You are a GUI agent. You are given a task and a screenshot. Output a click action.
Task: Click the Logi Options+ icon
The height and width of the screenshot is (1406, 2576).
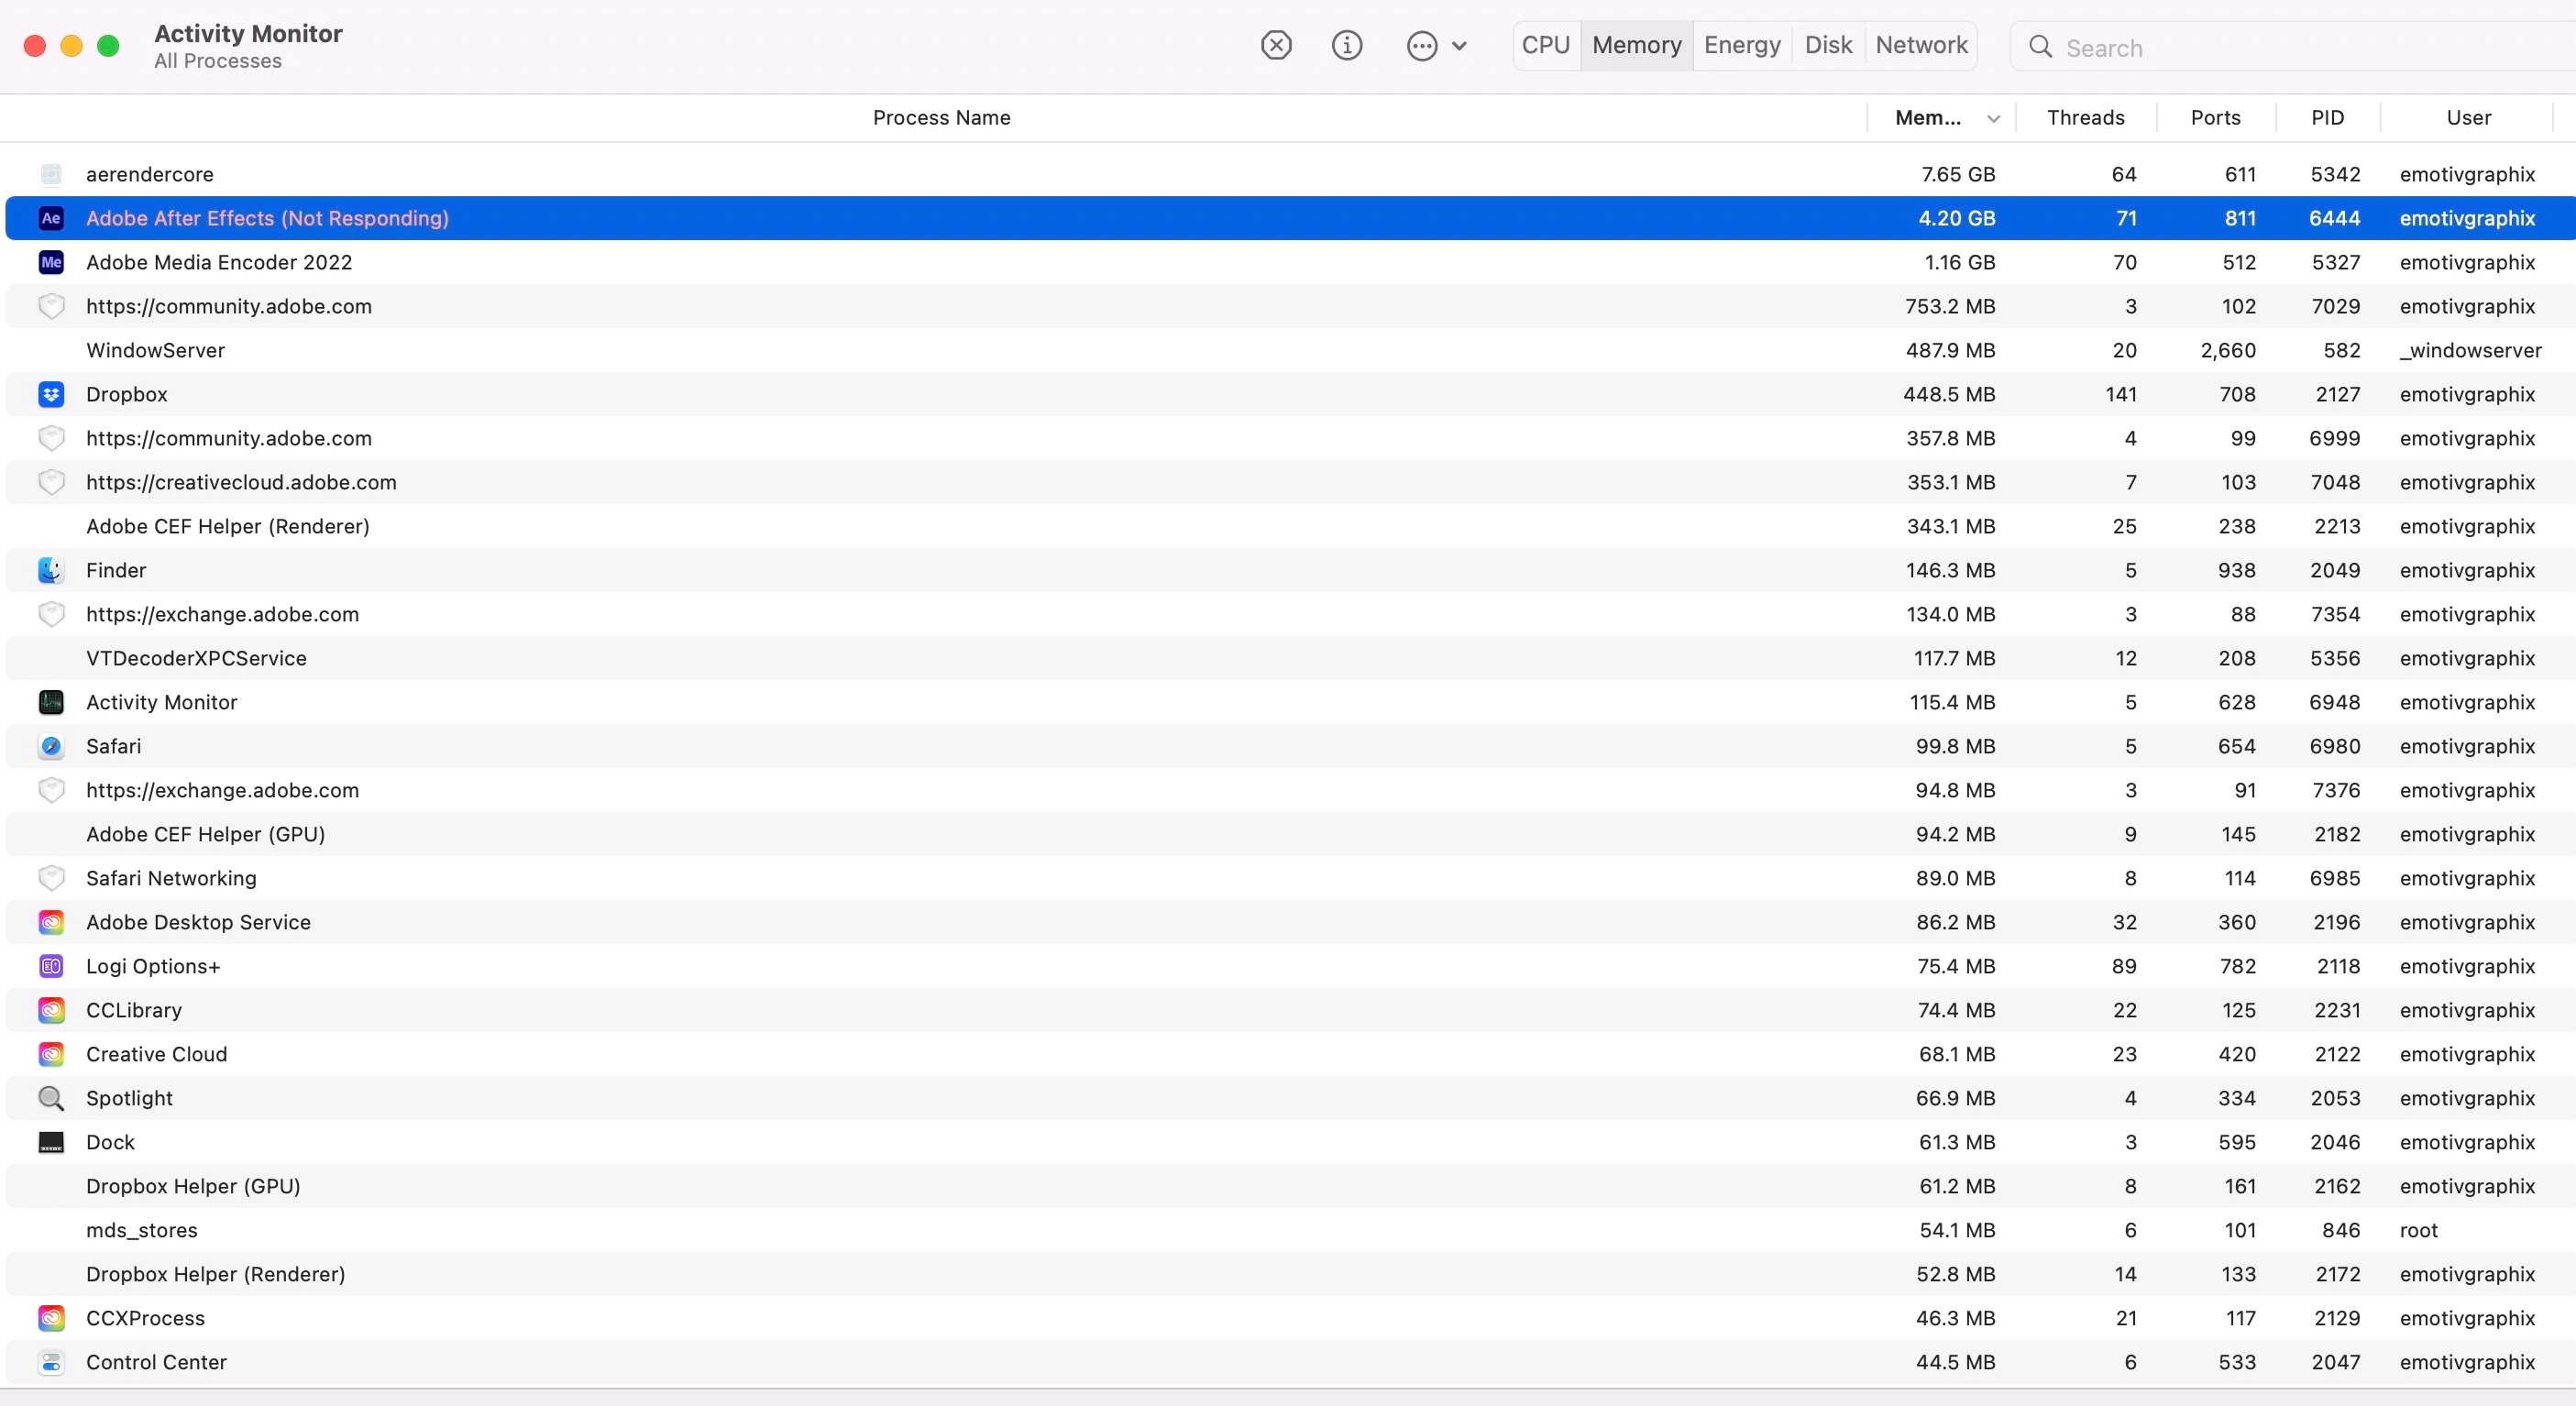51,966
